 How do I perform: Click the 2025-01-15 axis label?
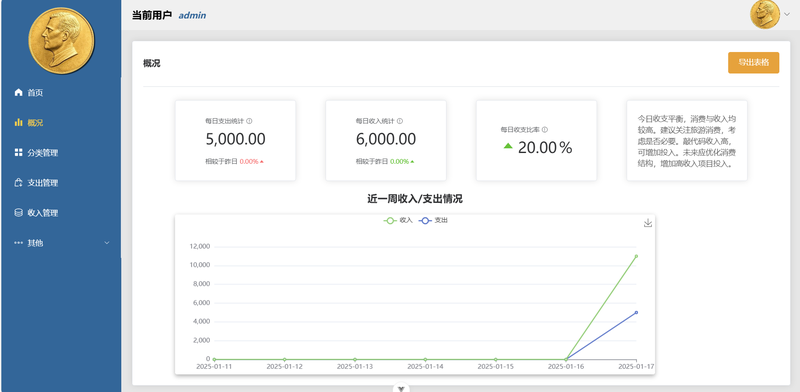[495, 366]
